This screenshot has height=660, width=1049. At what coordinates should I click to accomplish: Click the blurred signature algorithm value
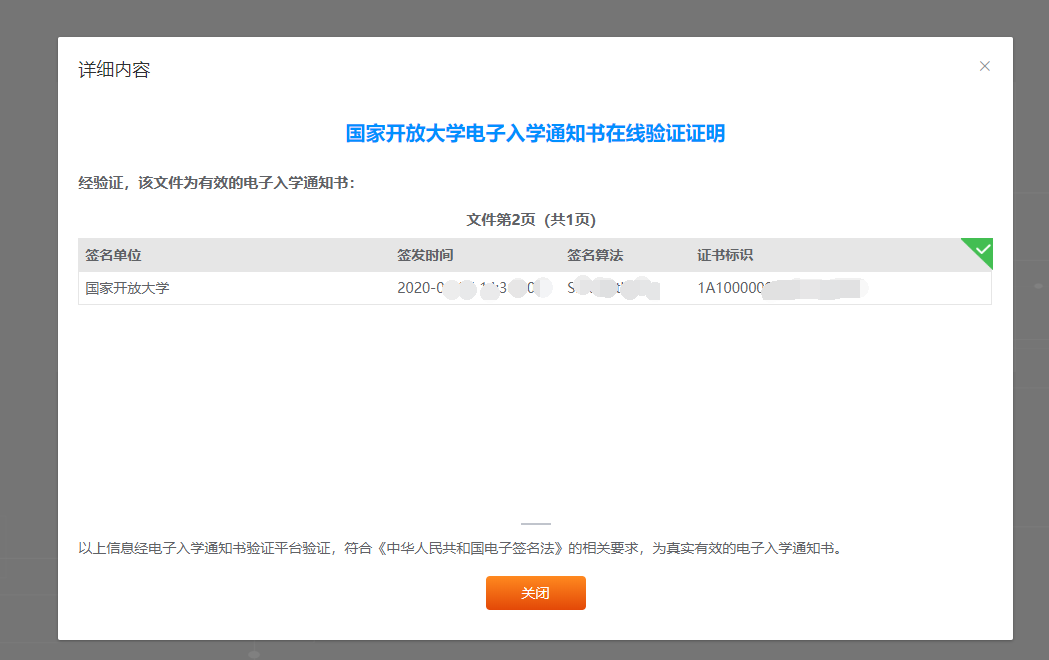[612, 288]
